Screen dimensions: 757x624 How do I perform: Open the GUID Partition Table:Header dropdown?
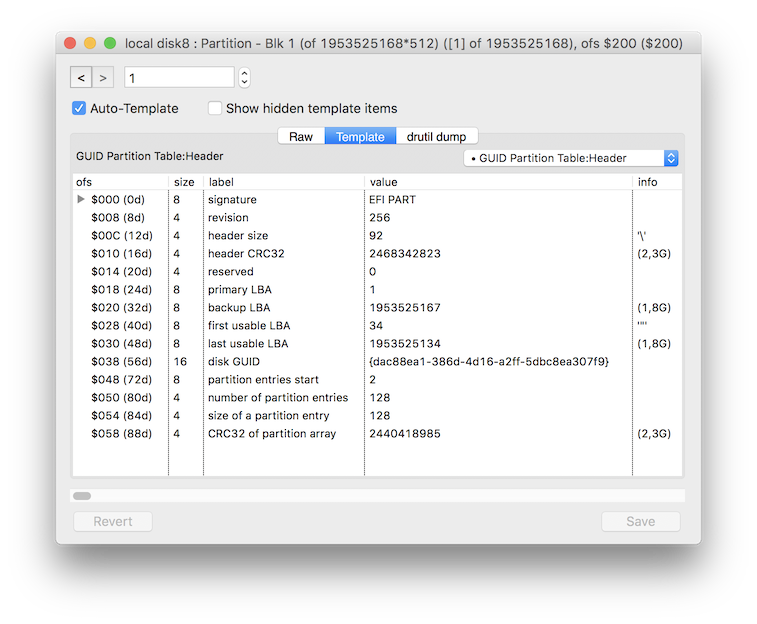pos(571,158)
